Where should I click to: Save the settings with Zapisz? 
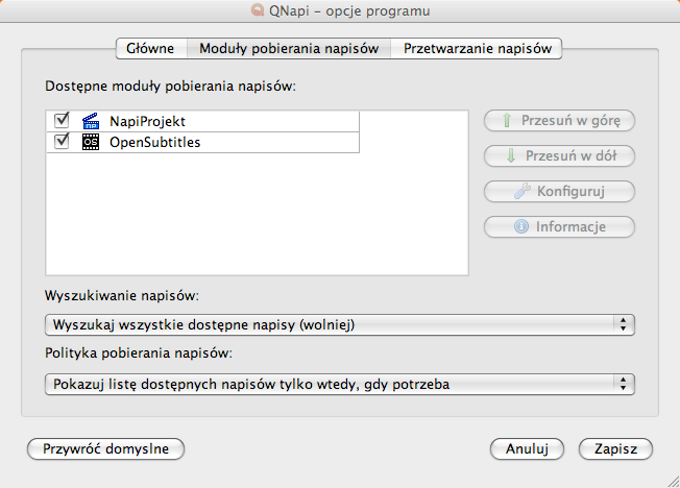point(616,449)
